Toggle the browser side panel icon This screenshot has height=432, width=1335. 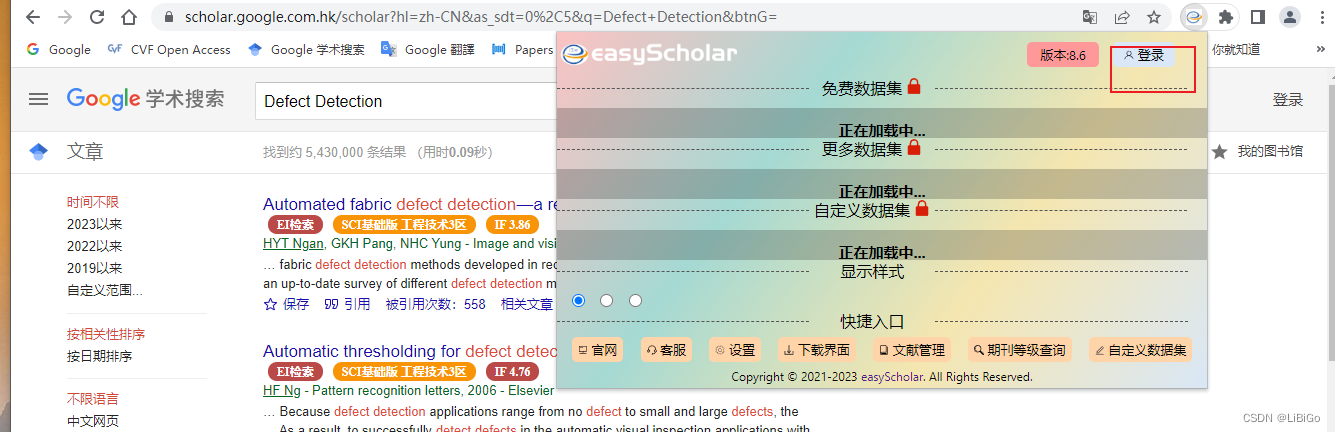tap(1258, 17)
